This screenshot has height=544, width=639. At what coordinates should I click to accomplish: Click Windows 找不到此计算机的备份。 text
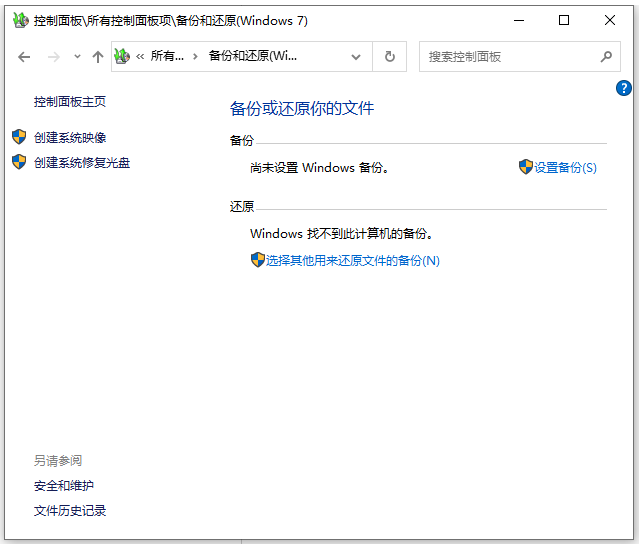pos(341,233)
